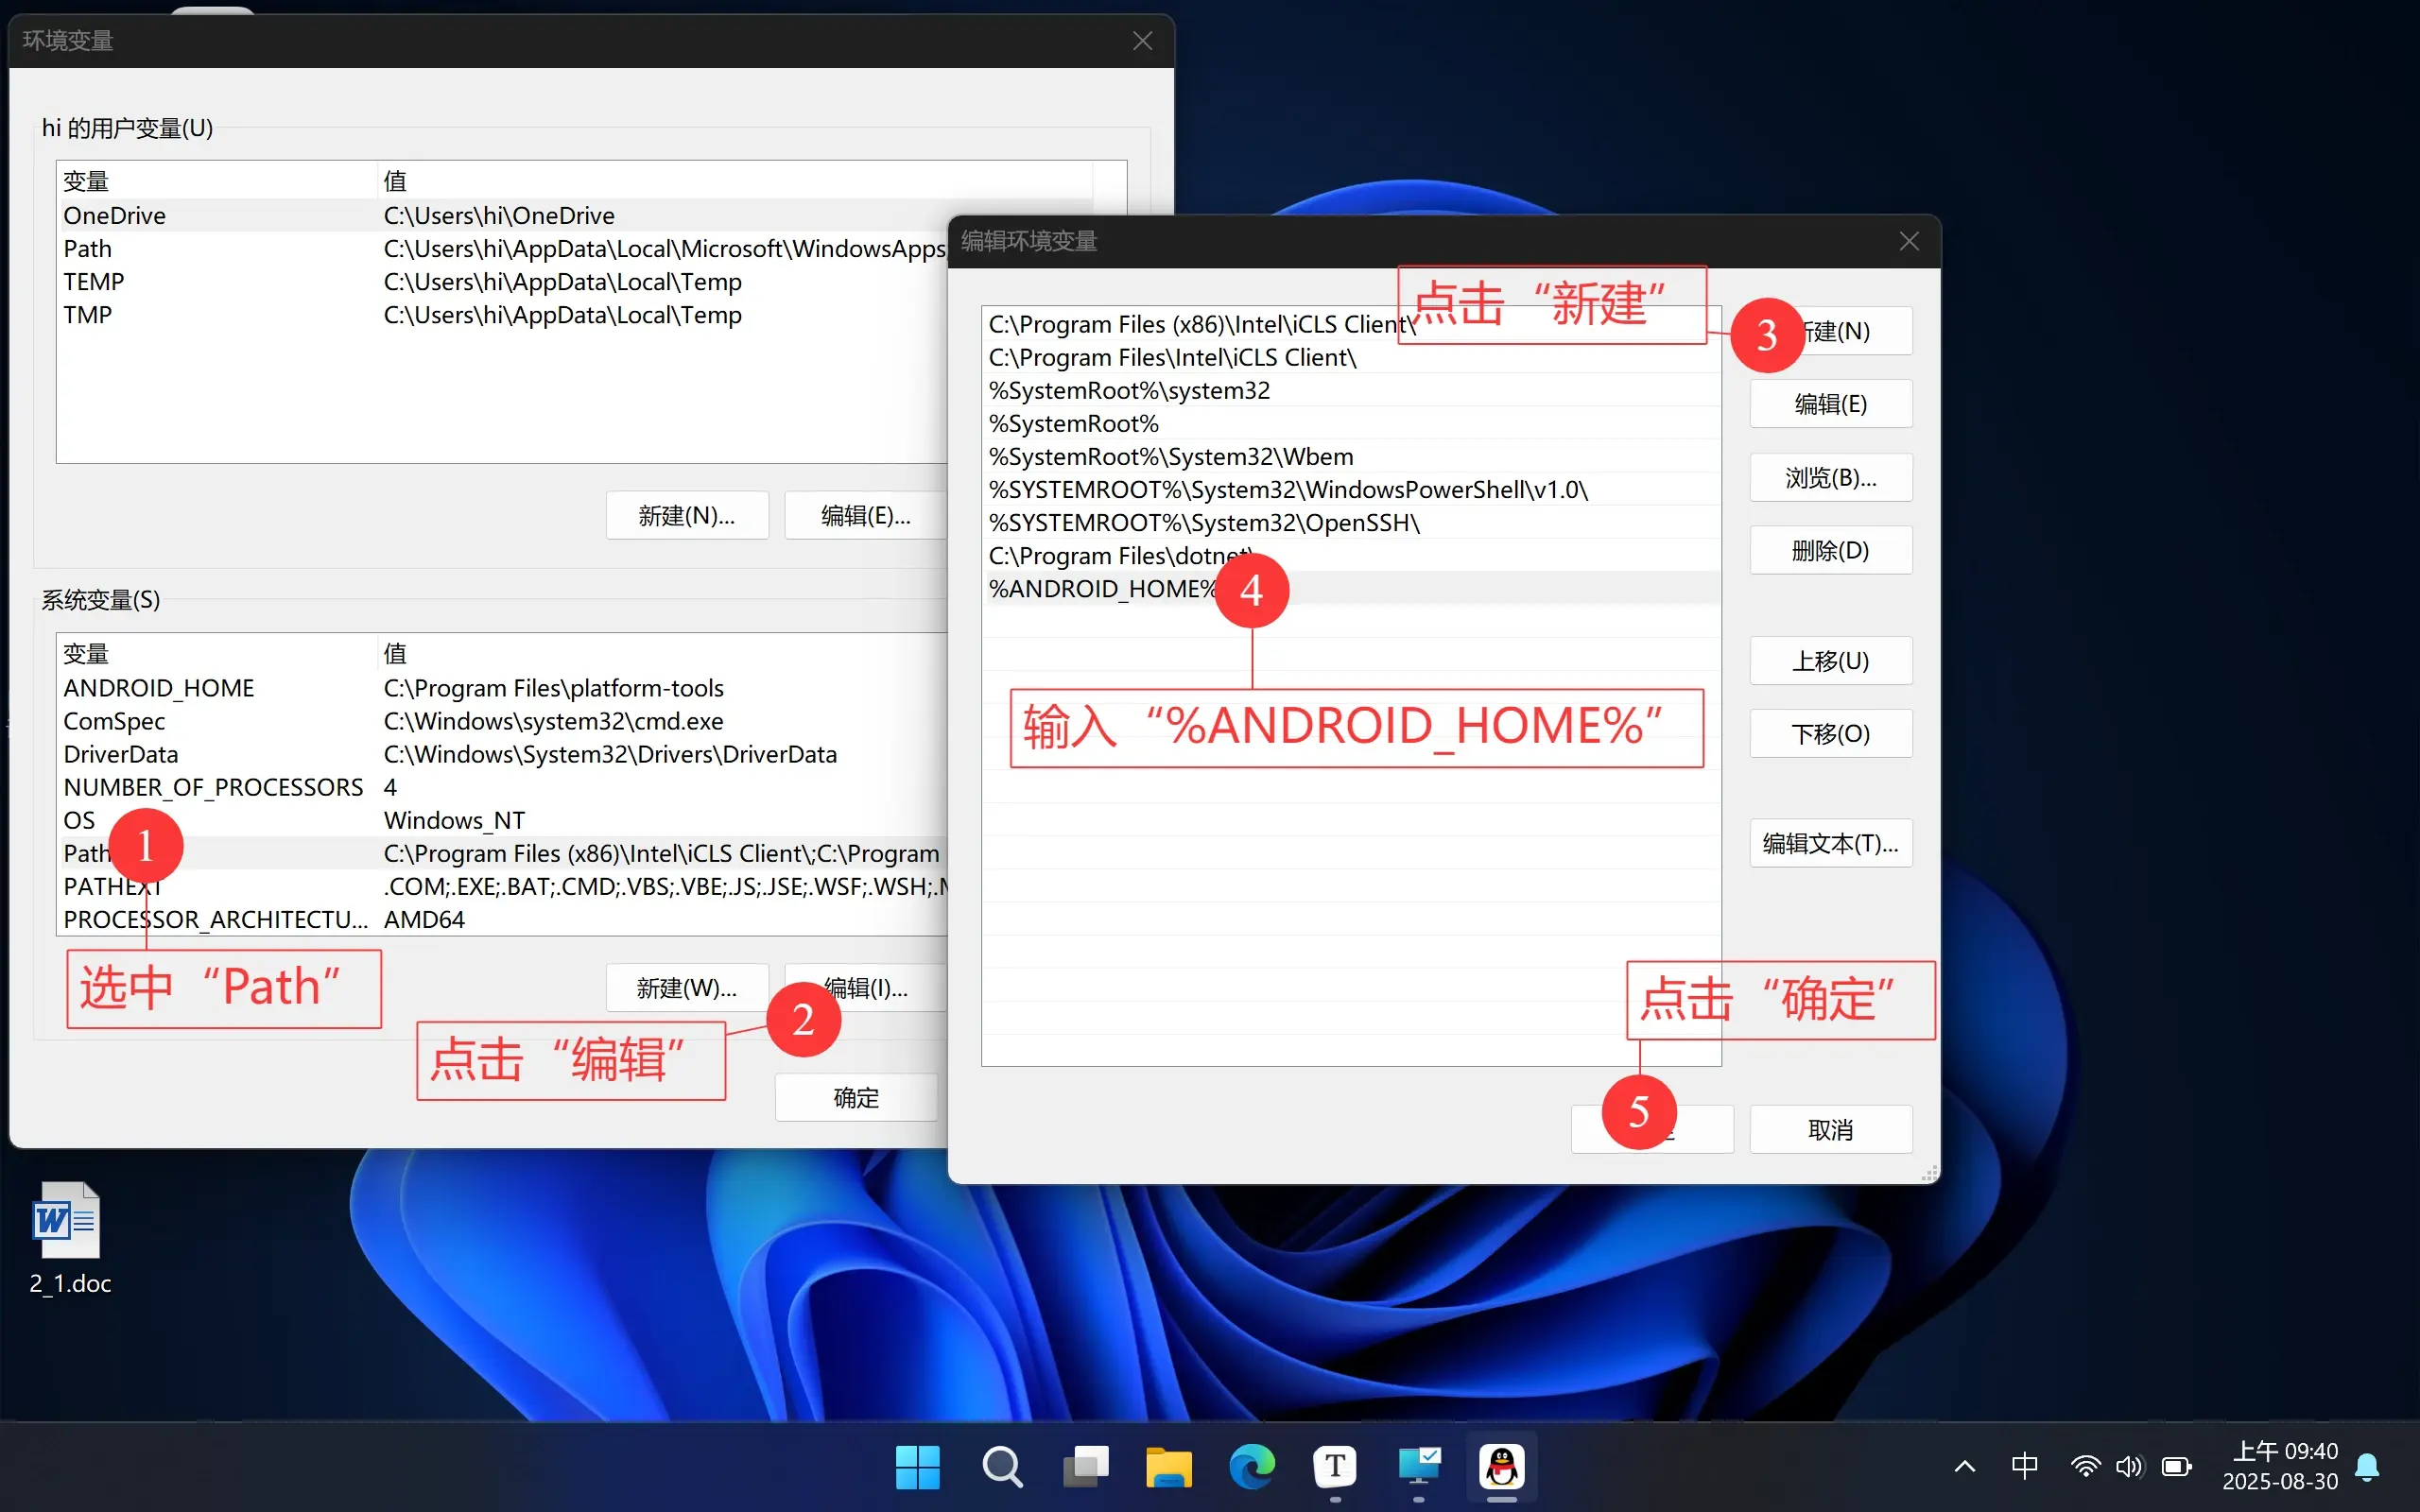Image resolution: width=2420 pixels, height=1512 pixels.
Task: Open Task View from taskbar
Action: [1085, 1467]
